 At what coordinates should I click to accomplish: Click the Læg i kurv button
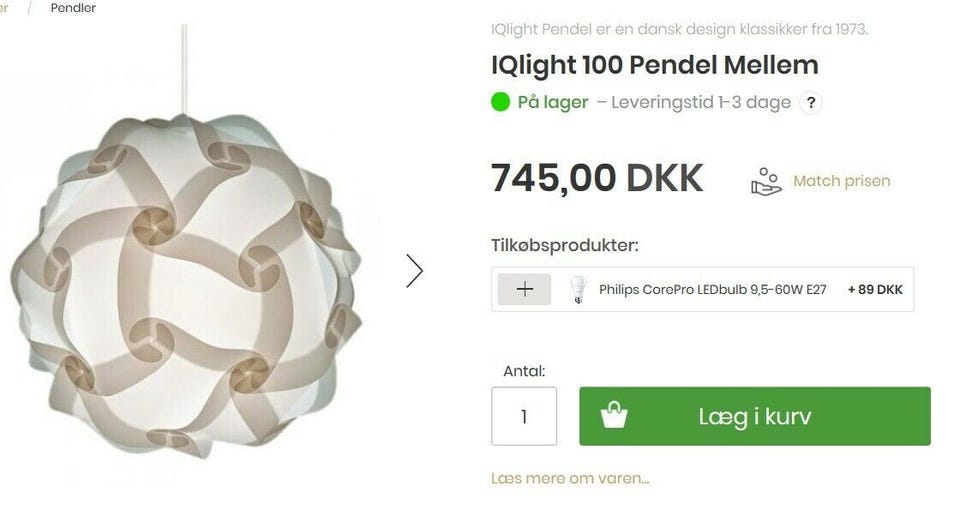pyautogui.click(x=755, y=416)
